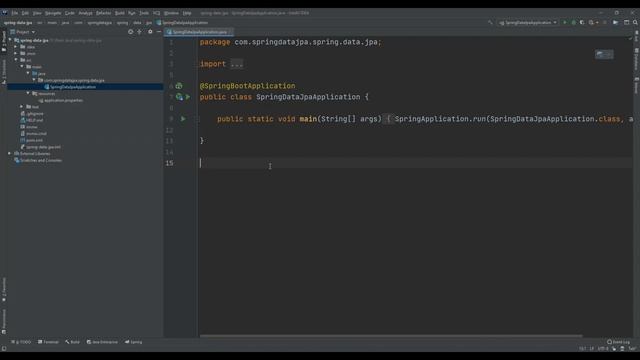Click the Search Everywhere magnifier icon
This screenshot has width=640, height=360.
click(x=635, y=22)
